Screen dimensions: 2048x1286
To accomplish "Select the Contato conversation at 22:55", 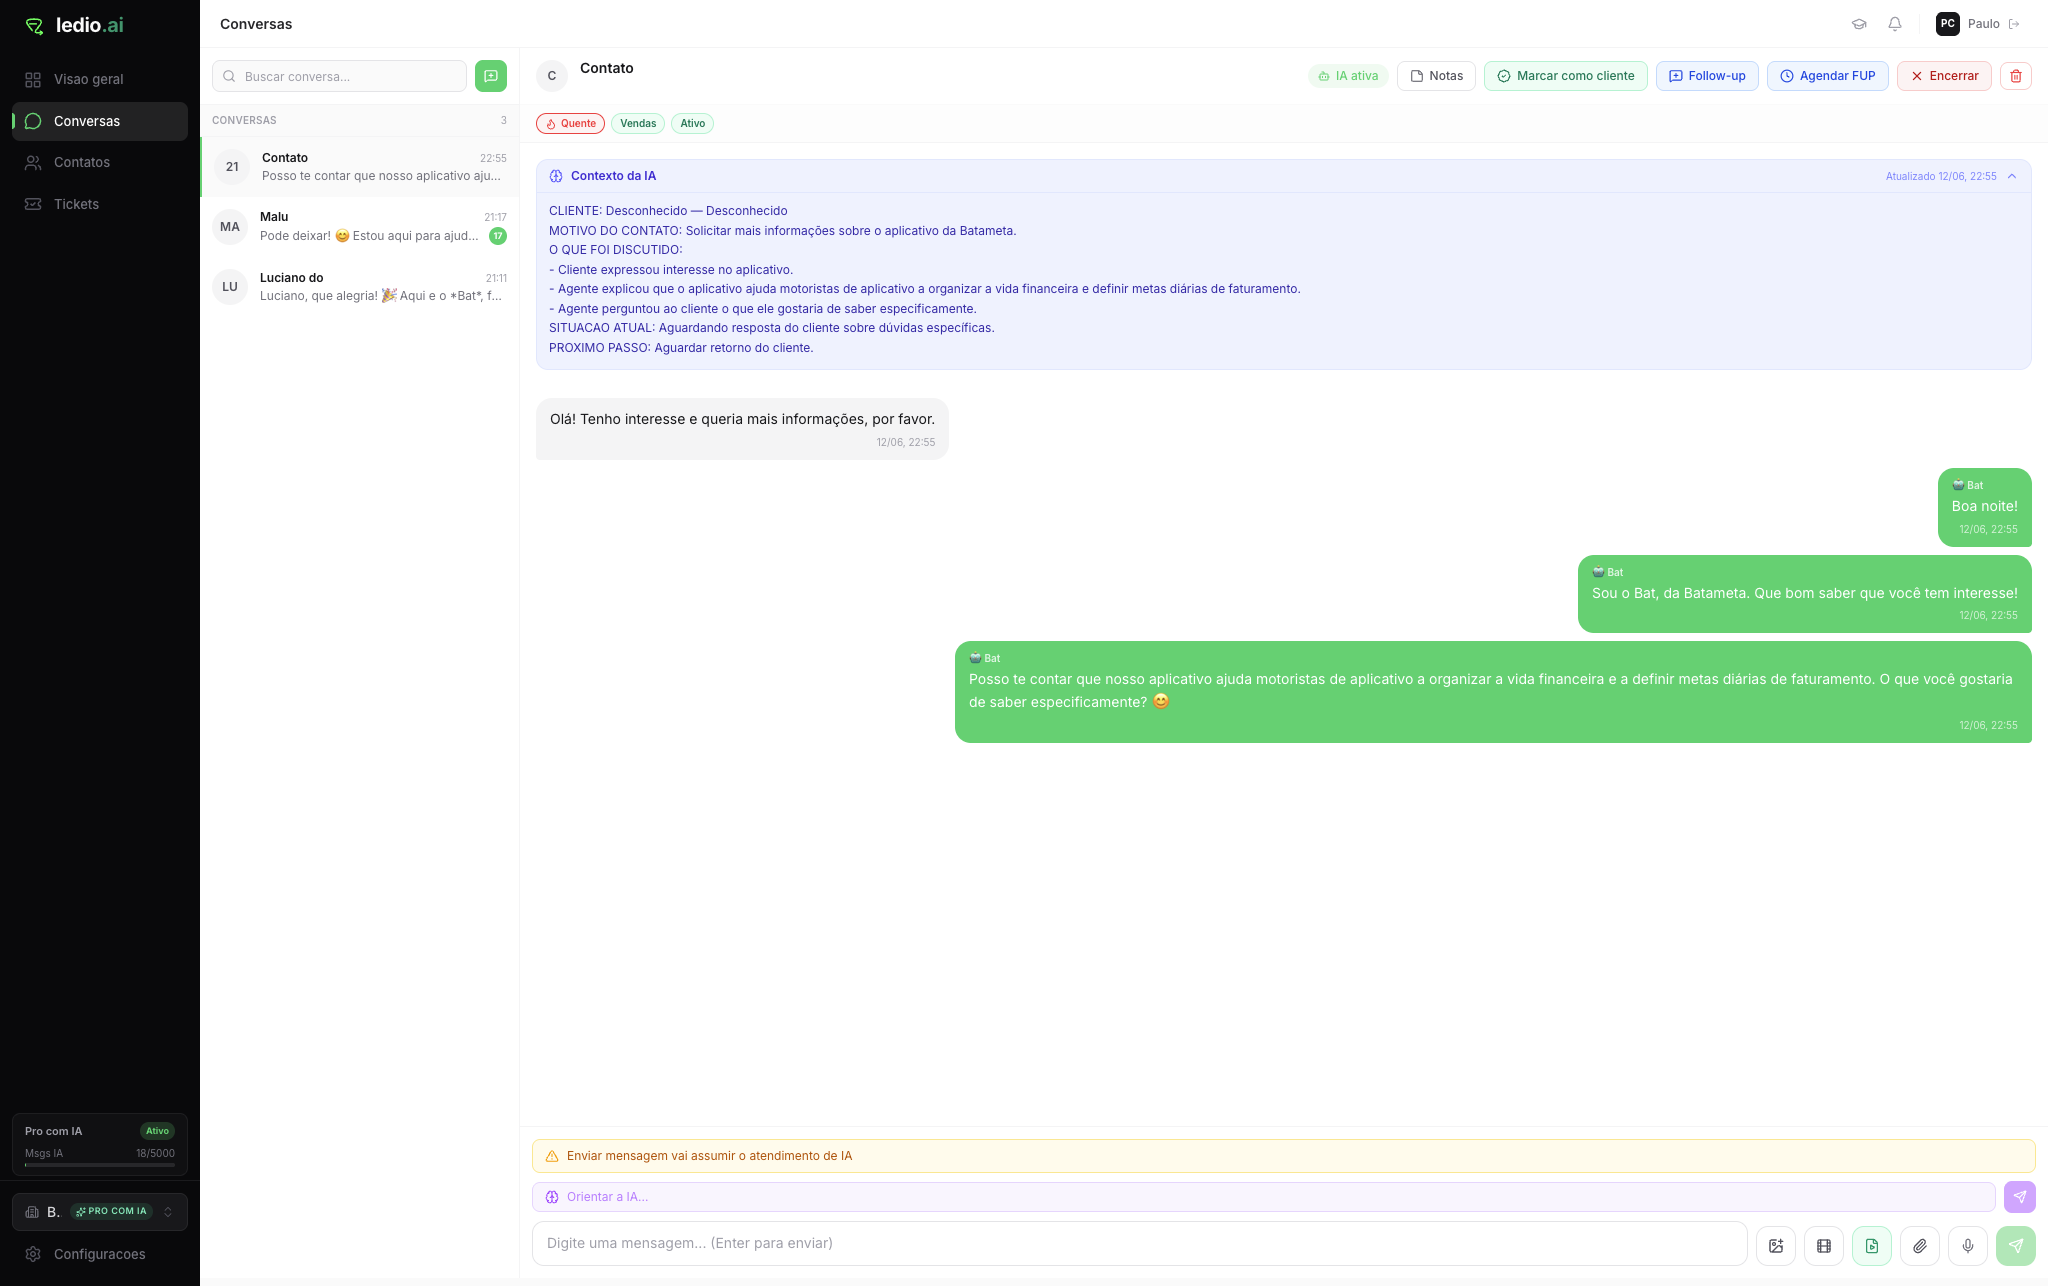I will (x=360, y=167).
